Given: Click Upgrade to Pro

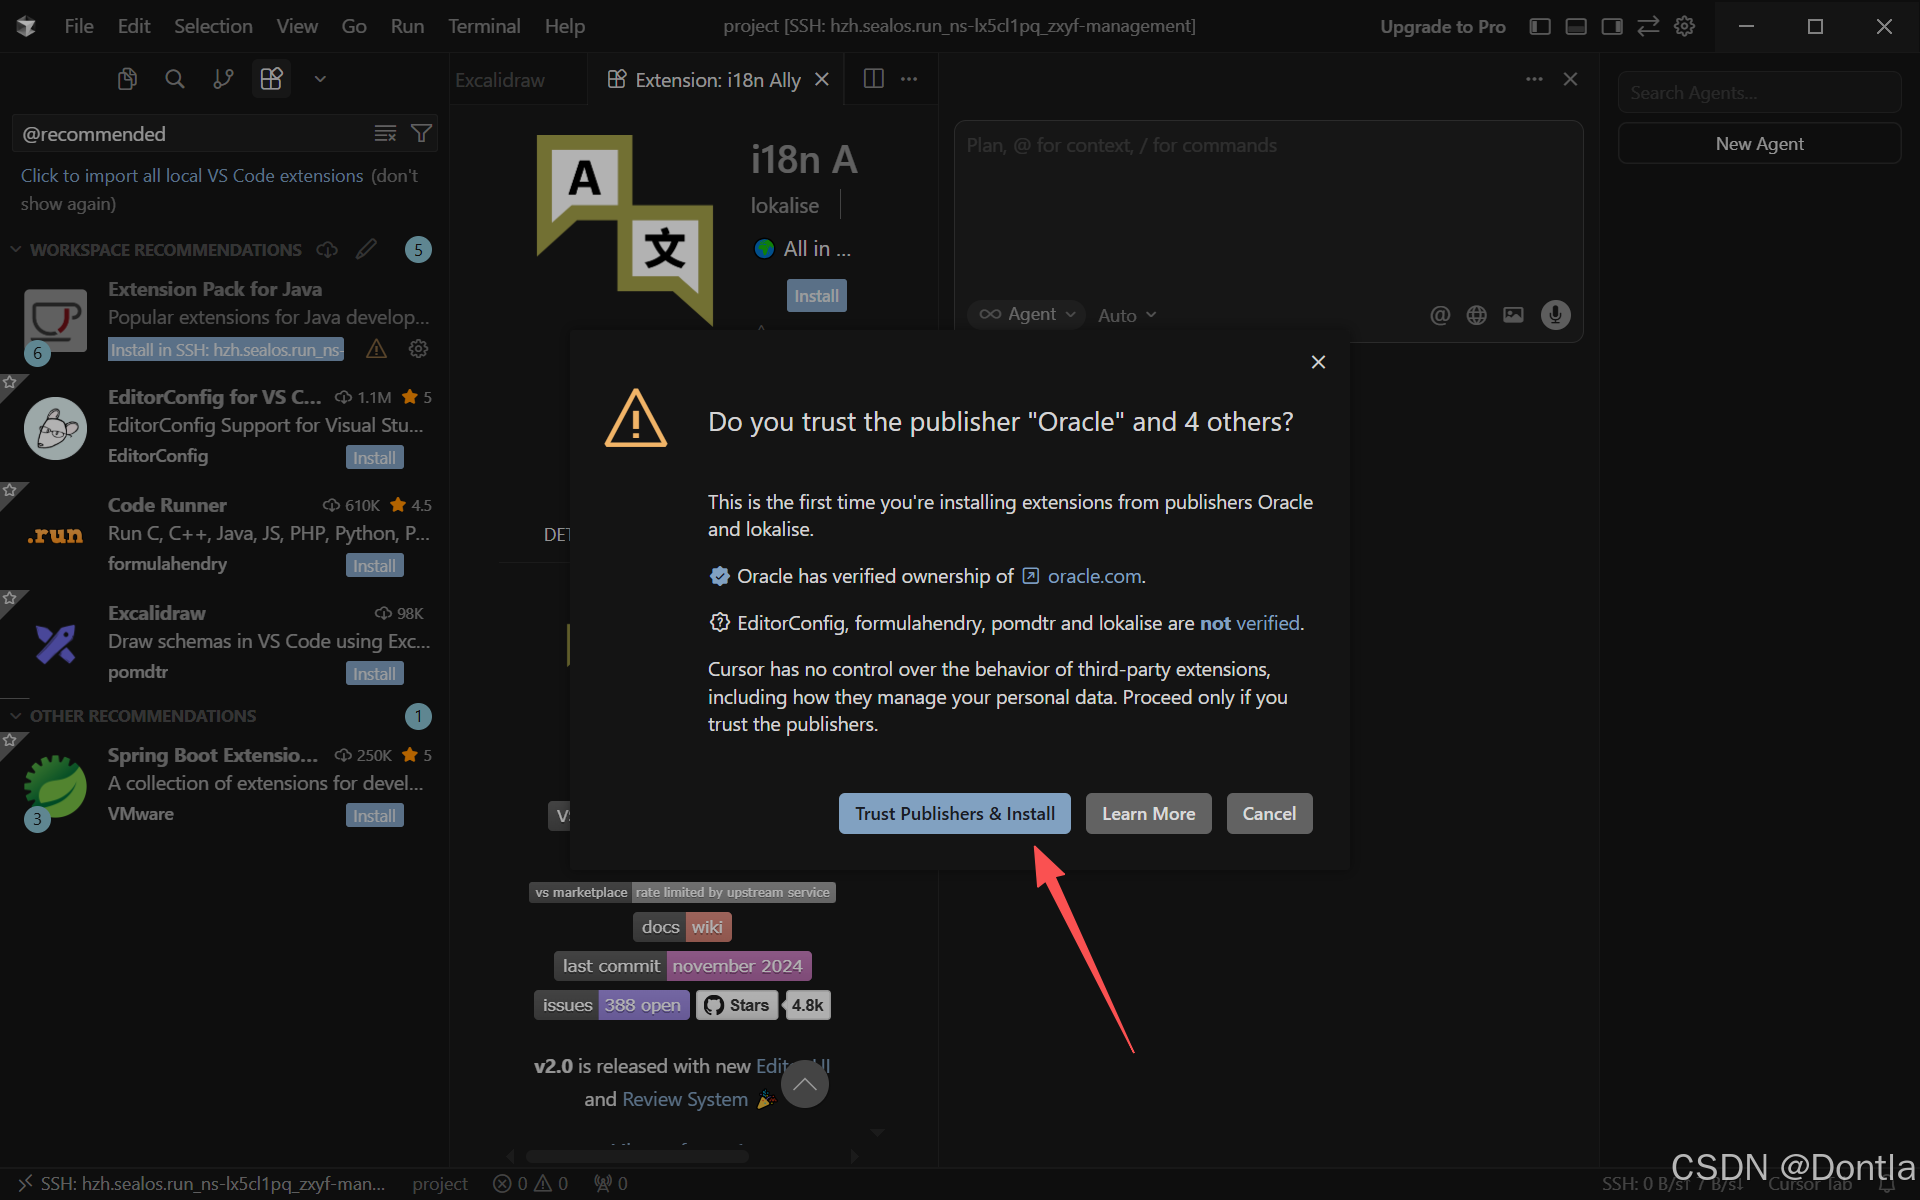Looking at the screenshot, I should (1443, 27).
